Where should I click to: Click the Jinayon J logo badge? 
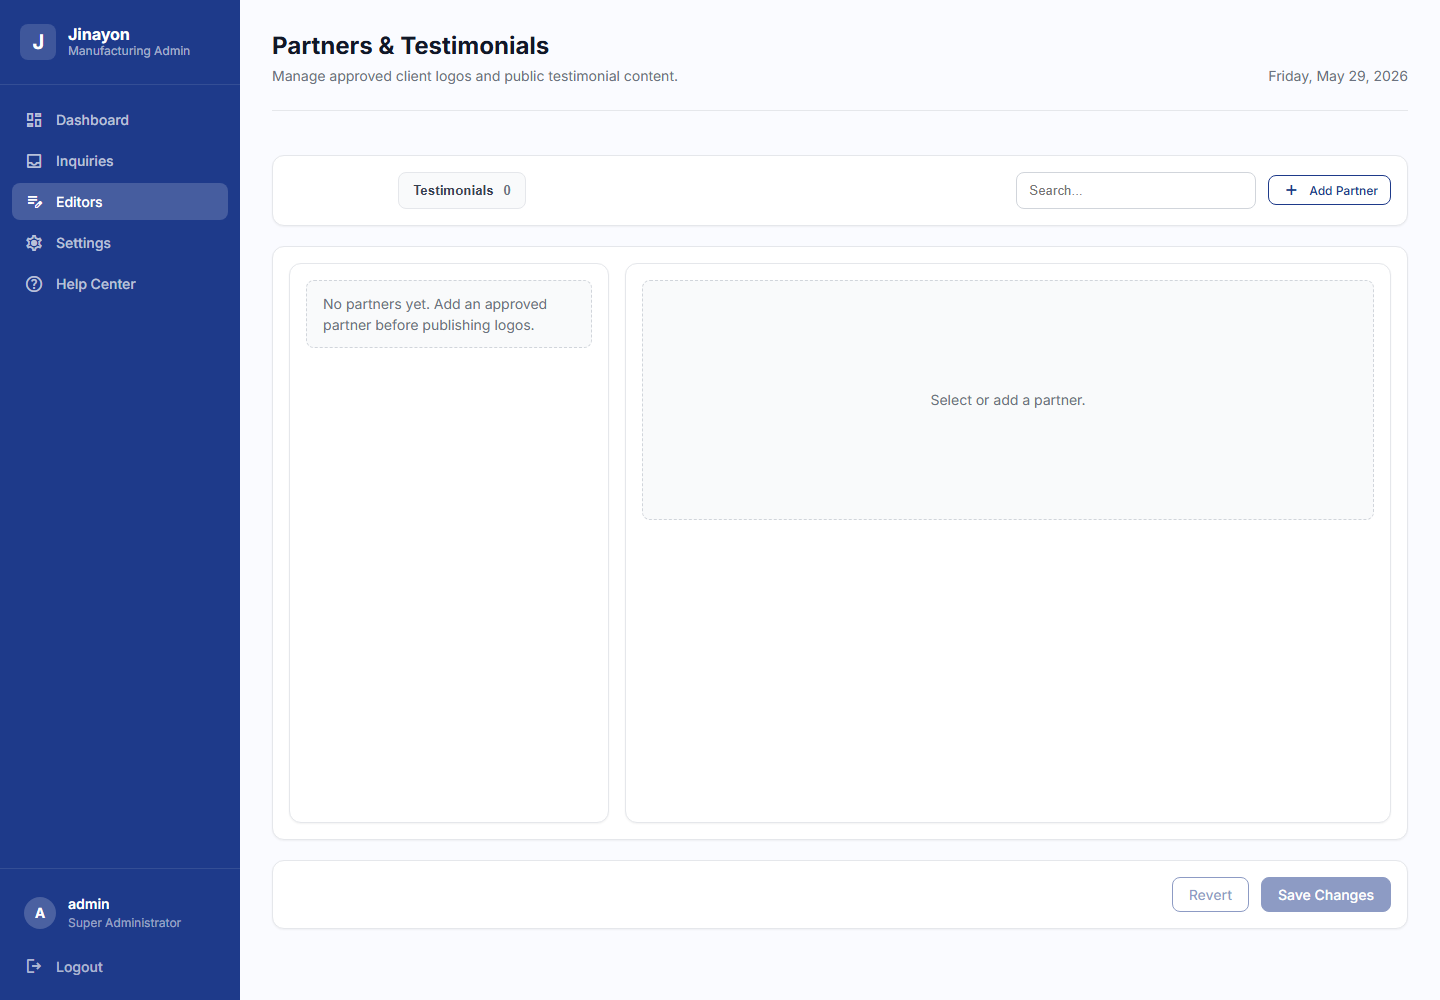tap(38, 42)
